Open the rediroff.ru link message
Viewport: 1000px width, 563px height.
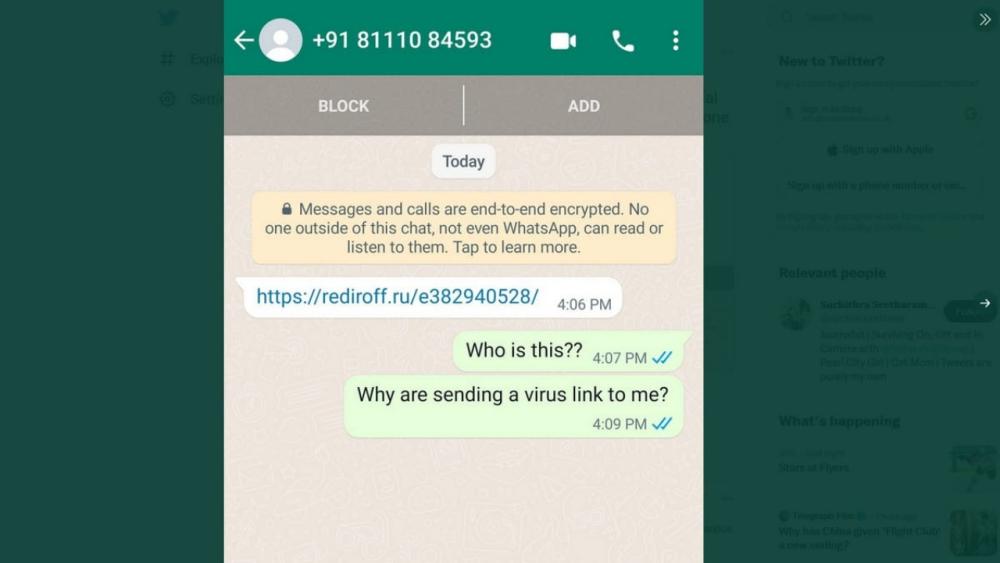click(x=397, y=296)
